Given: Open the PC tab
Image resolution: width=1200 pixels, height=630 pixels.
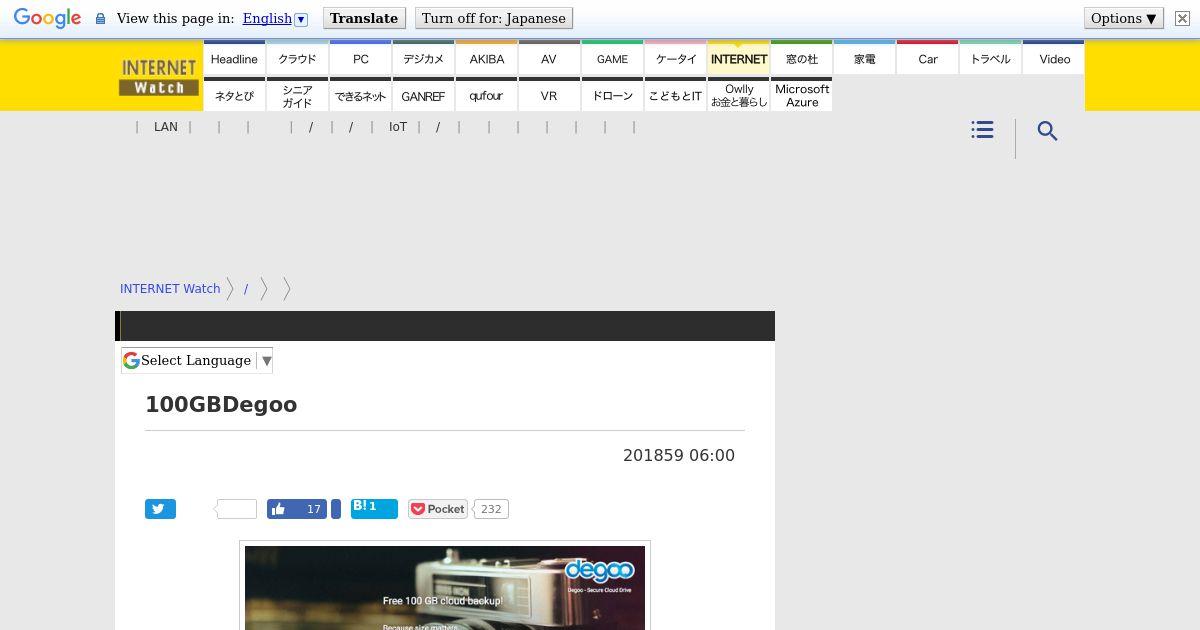Looking at the screenshot, I should click(x=360, y=58).
